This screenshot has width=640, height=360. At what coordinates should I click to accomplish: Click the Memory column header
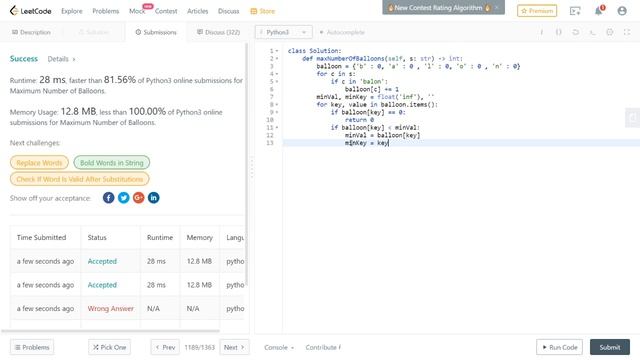coord(200,238)
